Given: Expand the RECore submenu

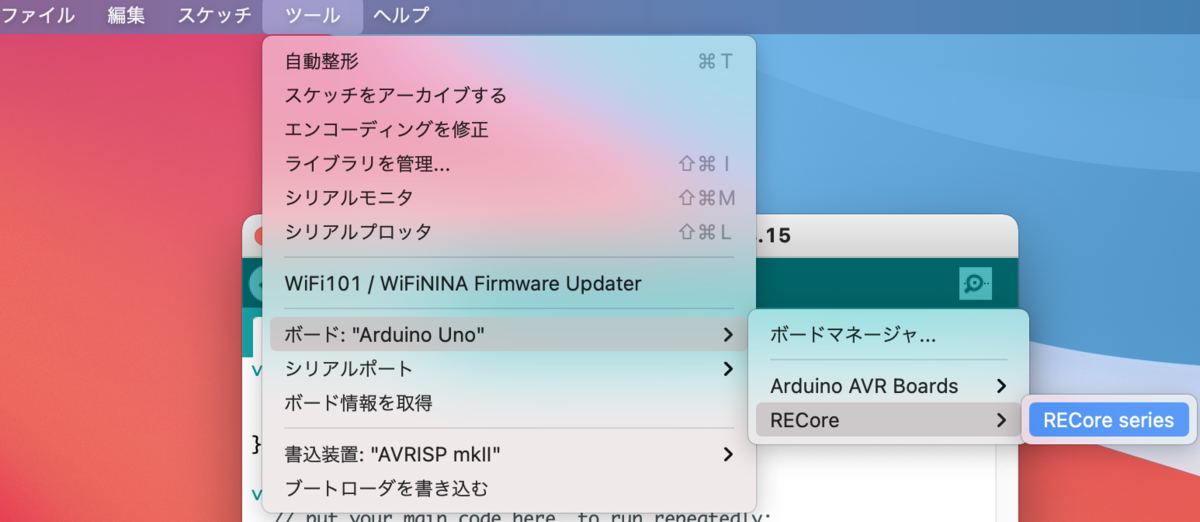Looking at the screenshot, I should pos(888,420).
